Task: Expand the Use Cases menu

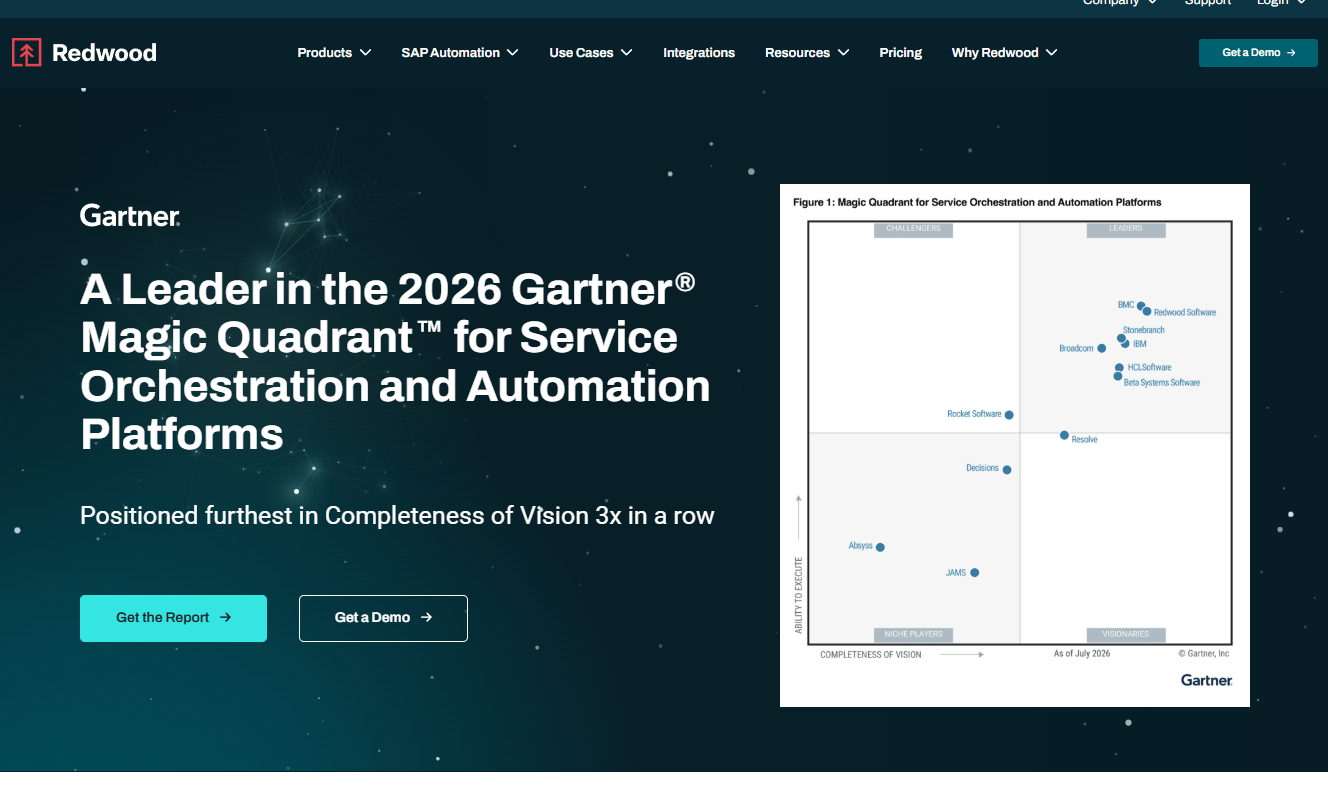Action: [x=591, y=52]
